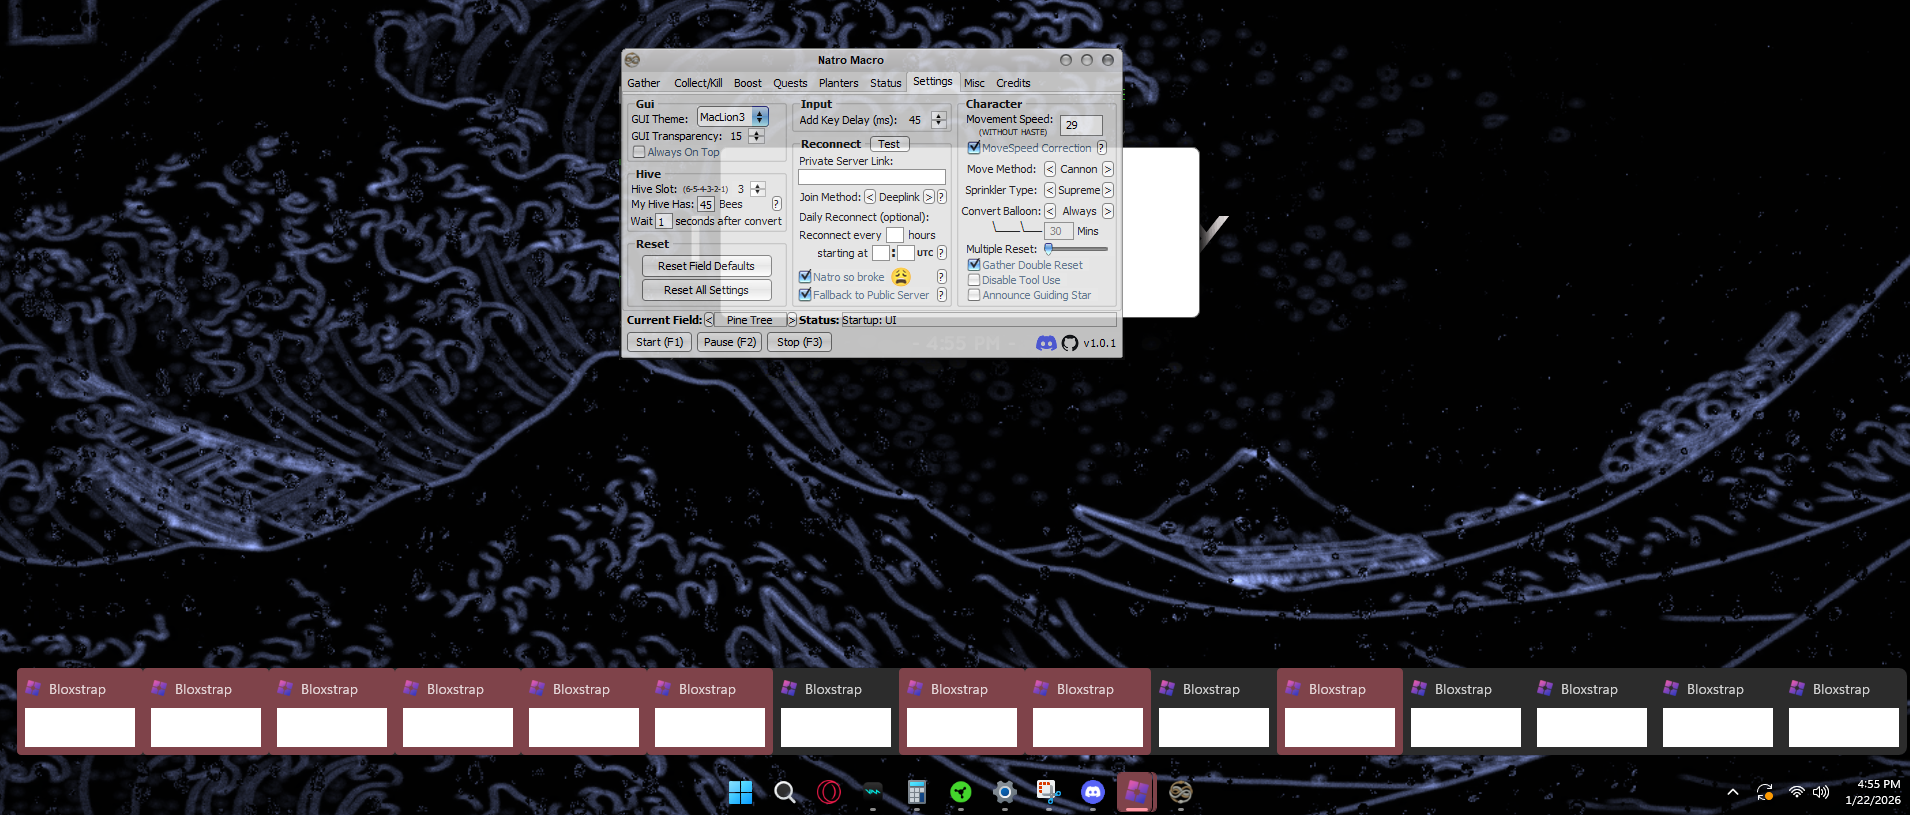Open the teal waveform app in taskbar
The image size is (1910, 815).
point(873,793)
